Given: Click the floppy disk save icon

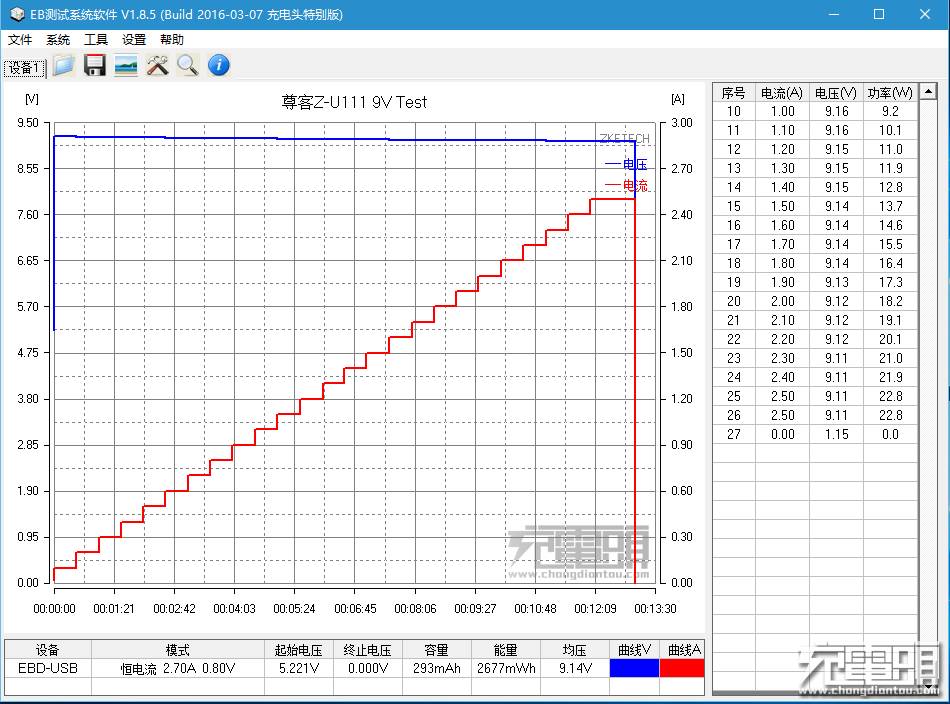Looking at the screenshot, I should pos(95,65).
